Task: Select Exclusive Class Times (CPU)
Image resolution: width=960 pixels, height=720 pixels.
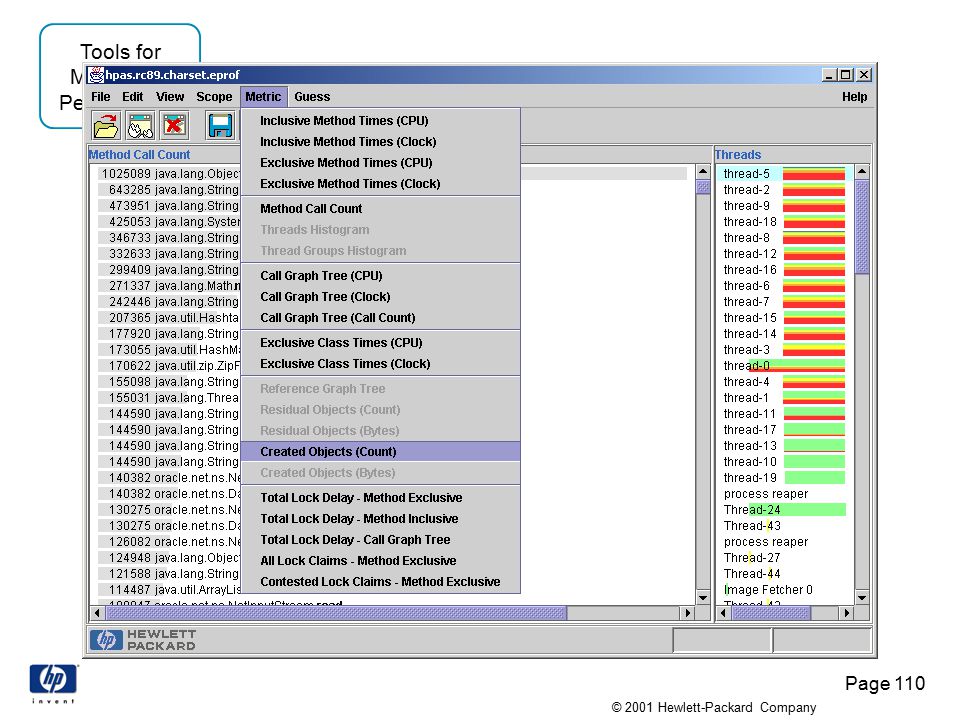Action: (380, 343)
